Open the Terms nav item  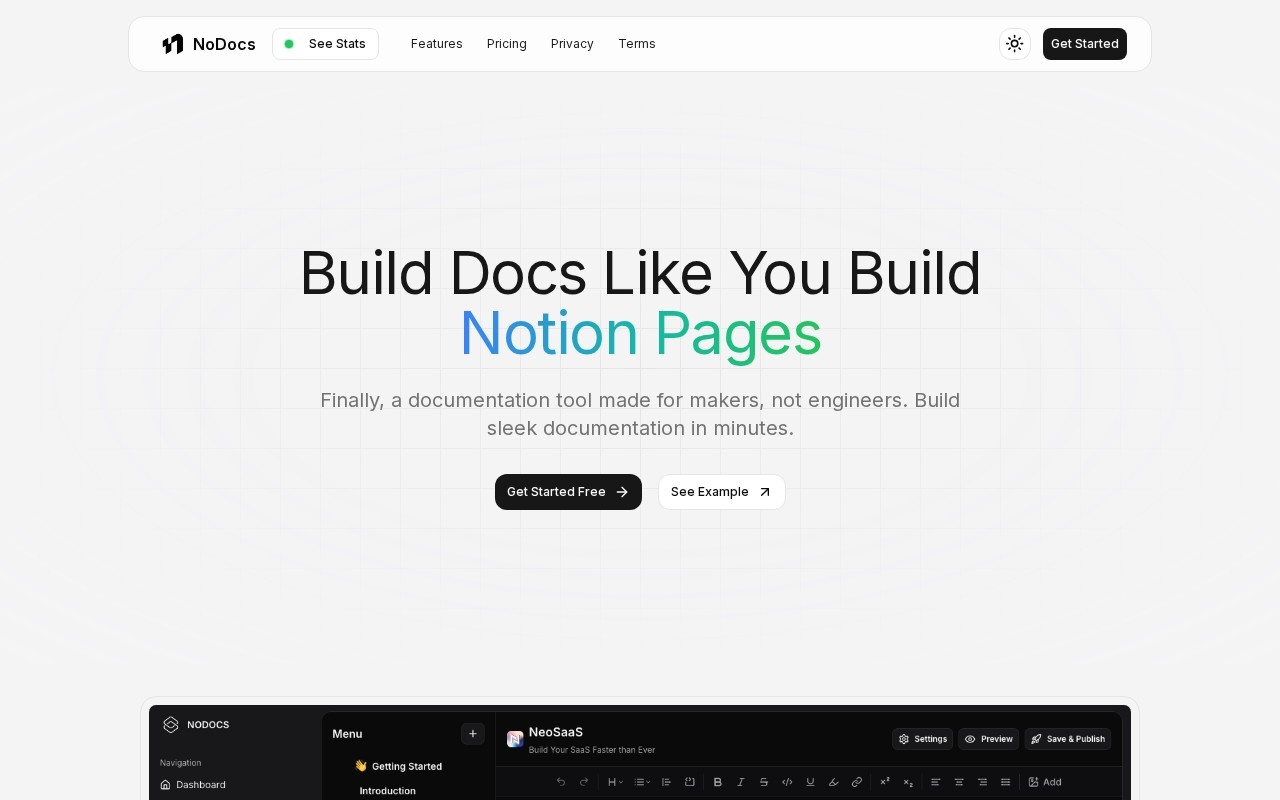click(637, 44)
